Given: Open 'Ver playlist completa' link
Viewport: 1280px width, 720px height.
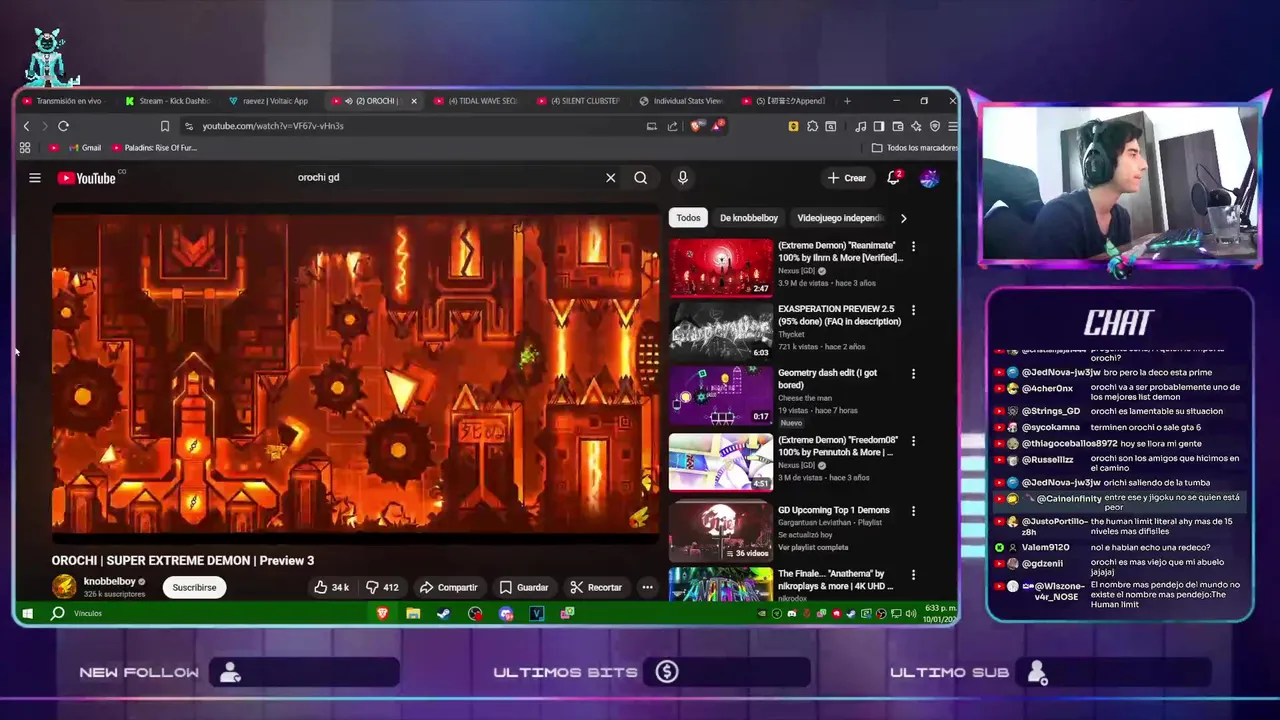Looking at the screenshot, I should click(813, 547).
